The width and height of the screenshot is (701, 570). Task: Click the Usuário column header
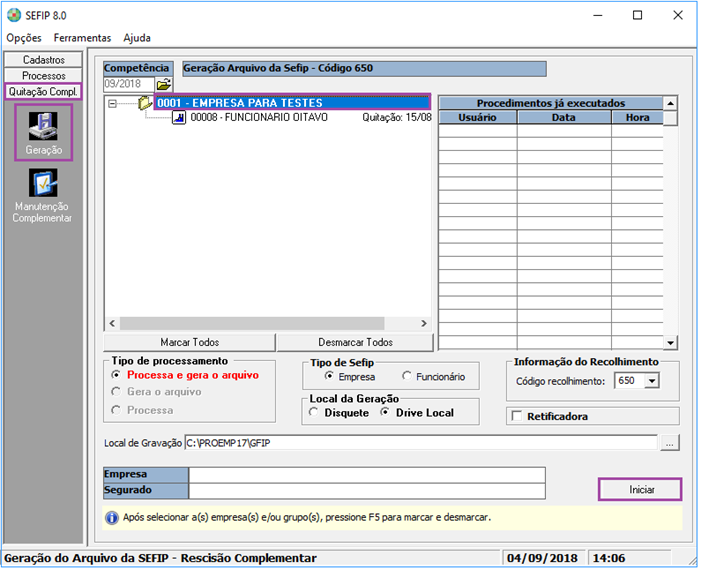pos(477,118)
